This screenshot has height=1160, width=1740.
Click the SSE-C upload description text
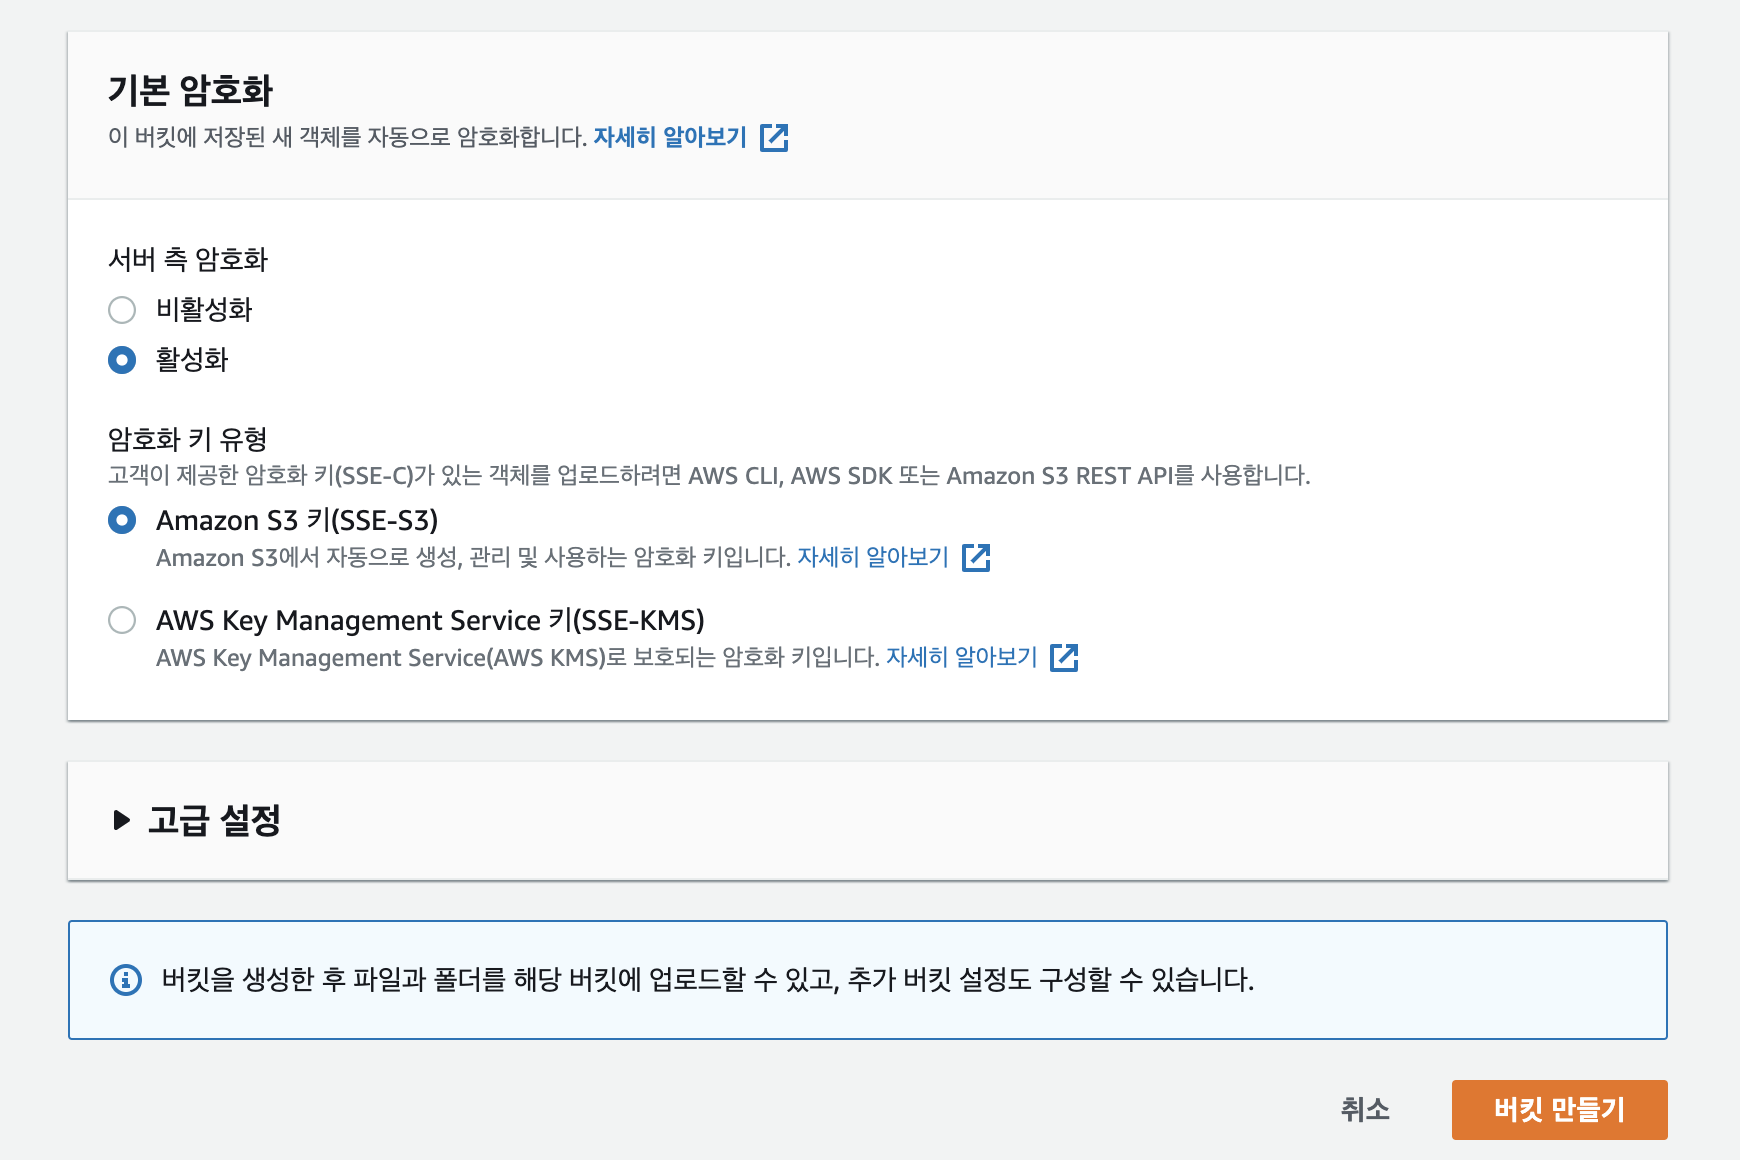(x=709, y=476)
